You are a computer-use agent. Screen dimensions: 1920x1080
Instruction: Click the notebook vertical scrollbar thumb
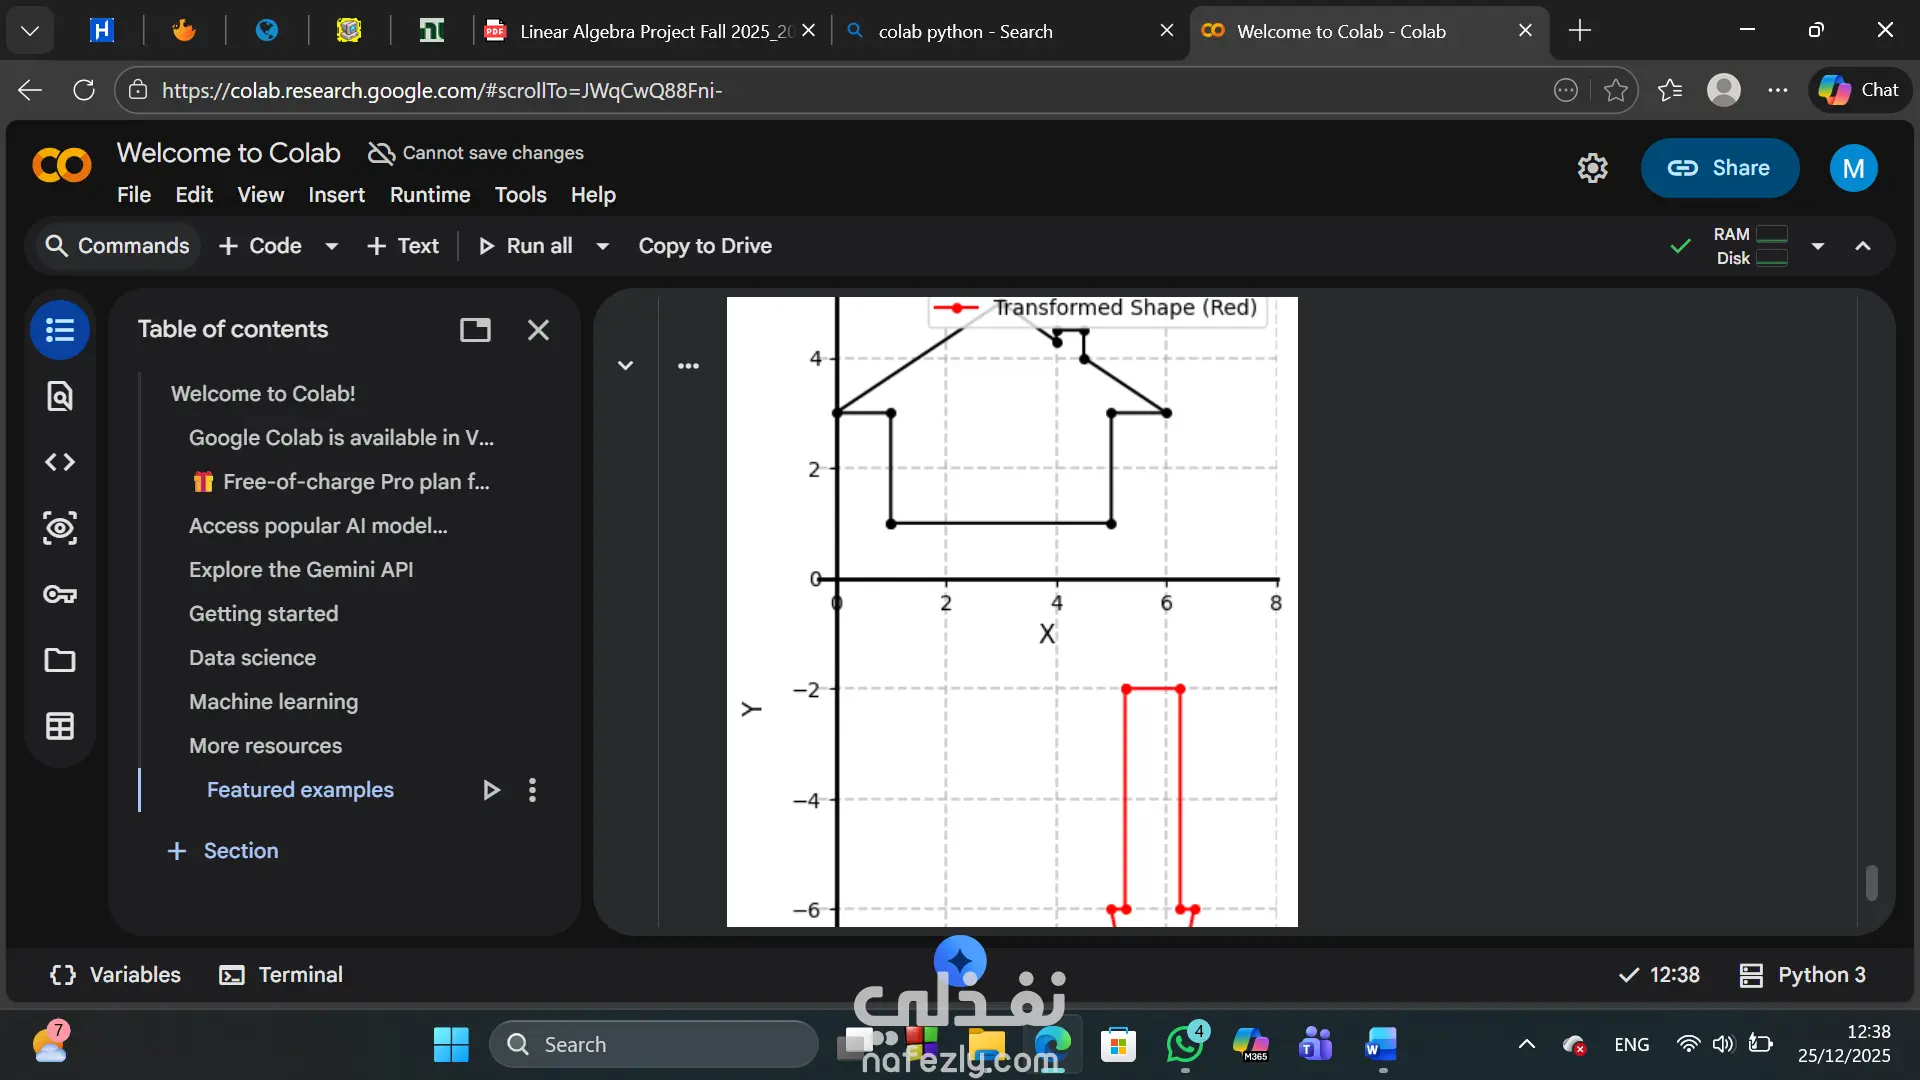(1871, 882)
